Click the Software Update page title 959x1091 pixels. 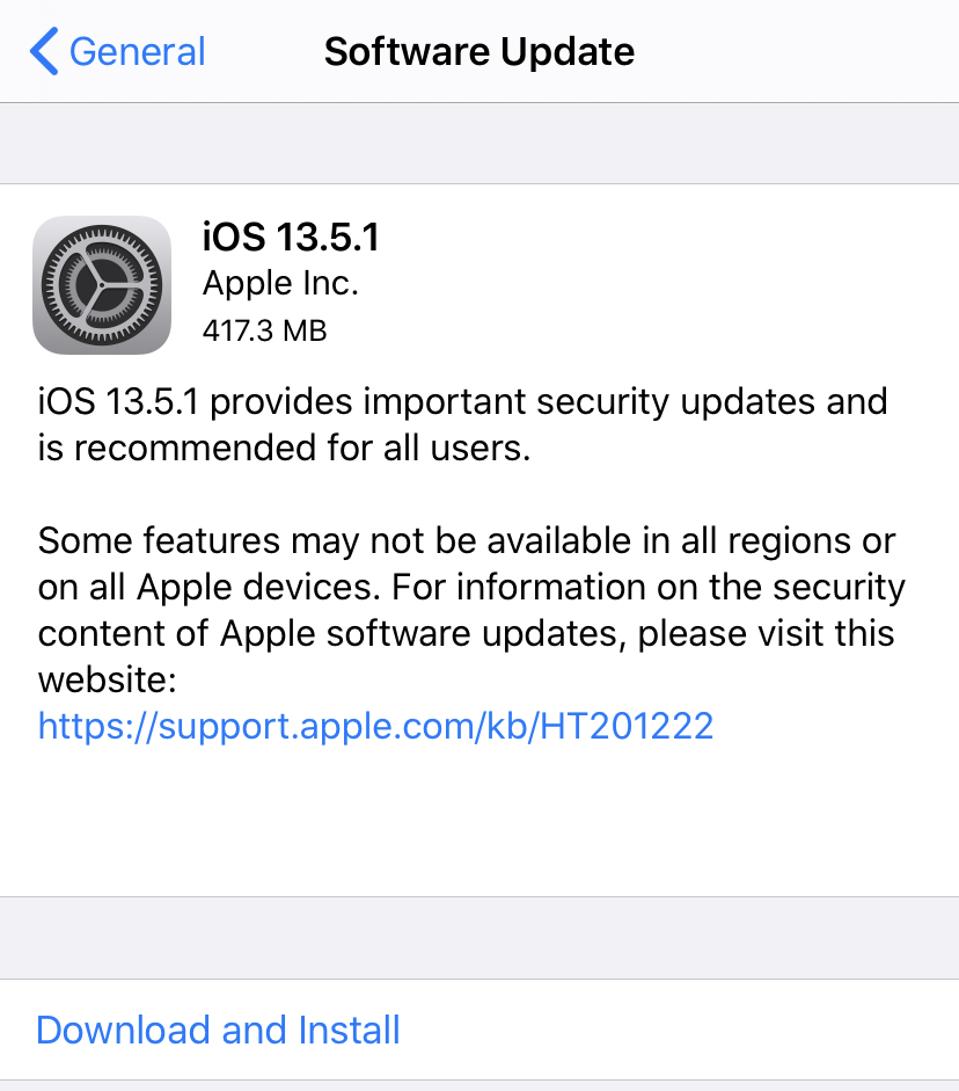coord(479,51)
